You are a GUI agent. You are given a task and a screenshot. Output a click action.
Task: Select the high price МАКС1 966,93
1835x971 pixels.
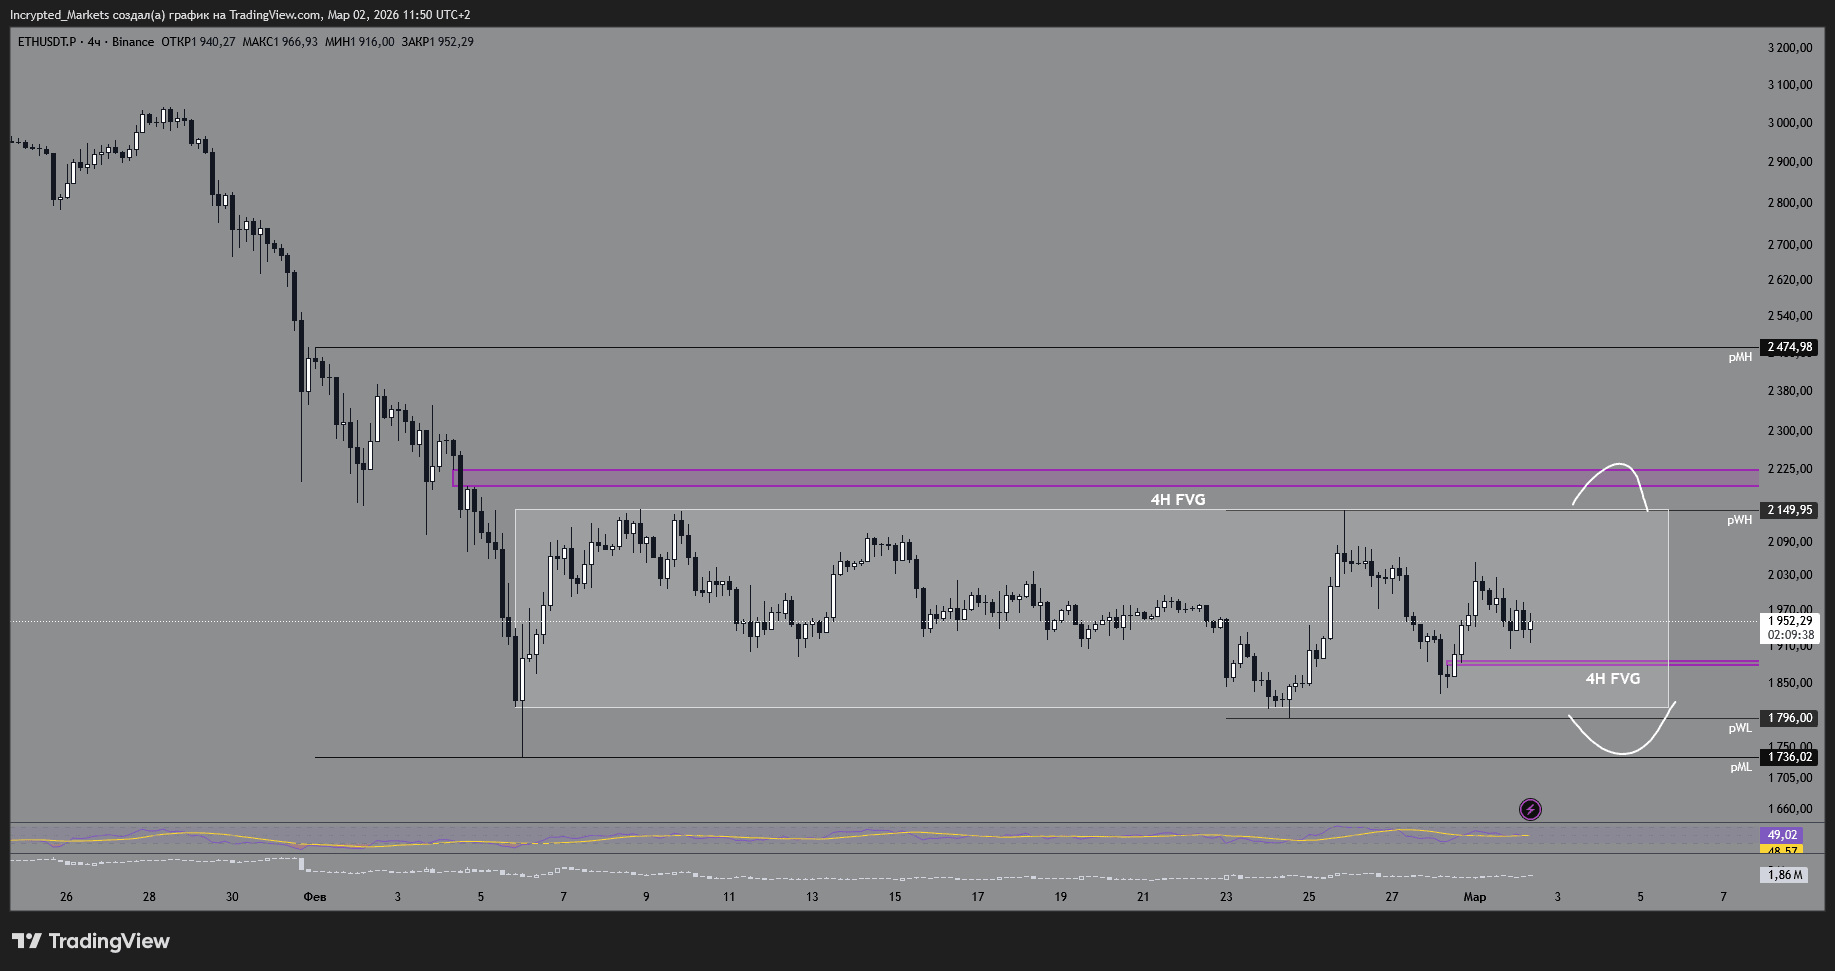point(280,42)
